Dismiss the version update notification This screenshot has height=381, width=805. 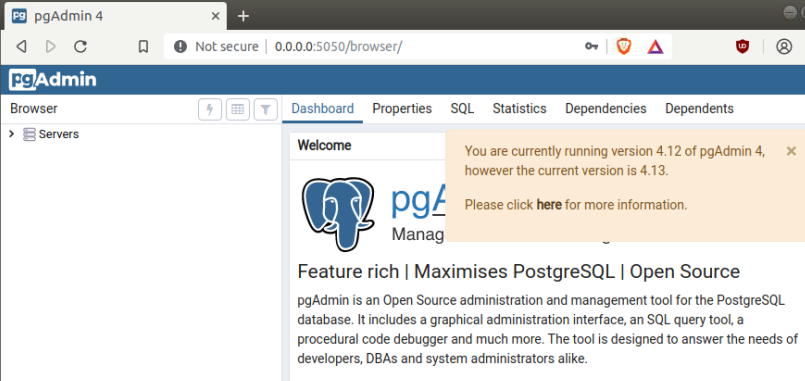pos(791,151)
